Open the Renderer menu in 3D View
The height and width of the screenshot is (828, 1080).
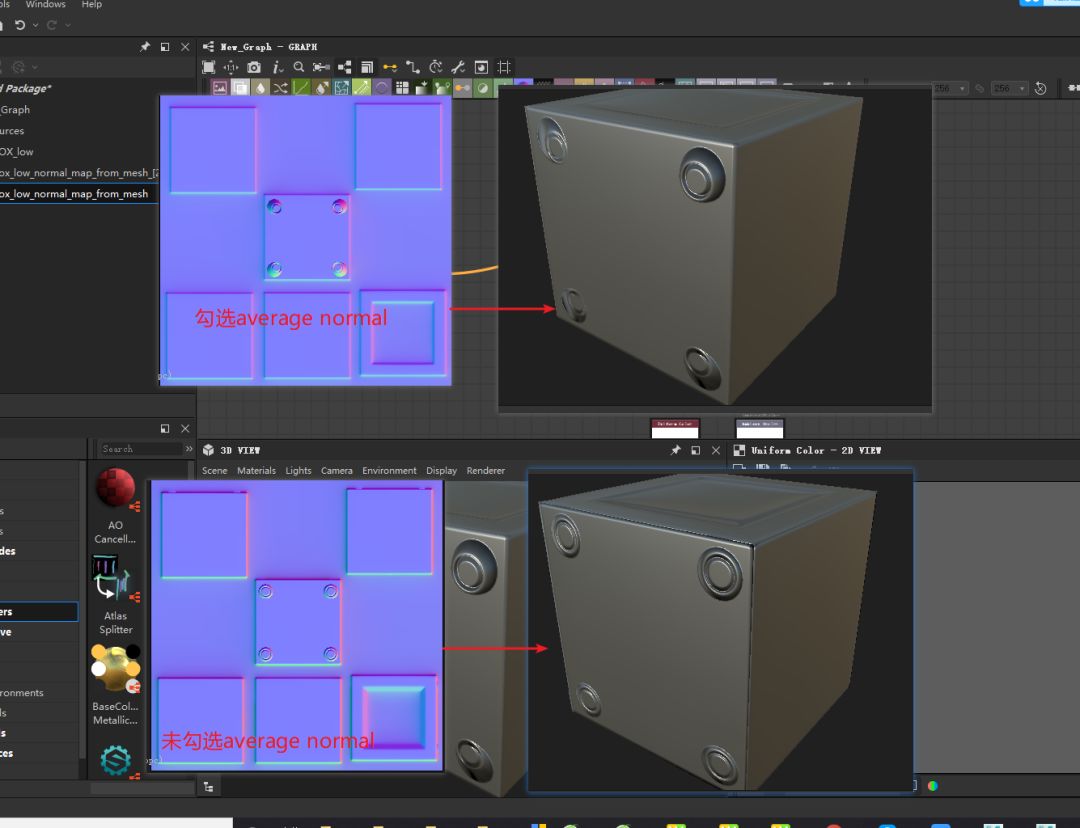(x=486, y=470)
